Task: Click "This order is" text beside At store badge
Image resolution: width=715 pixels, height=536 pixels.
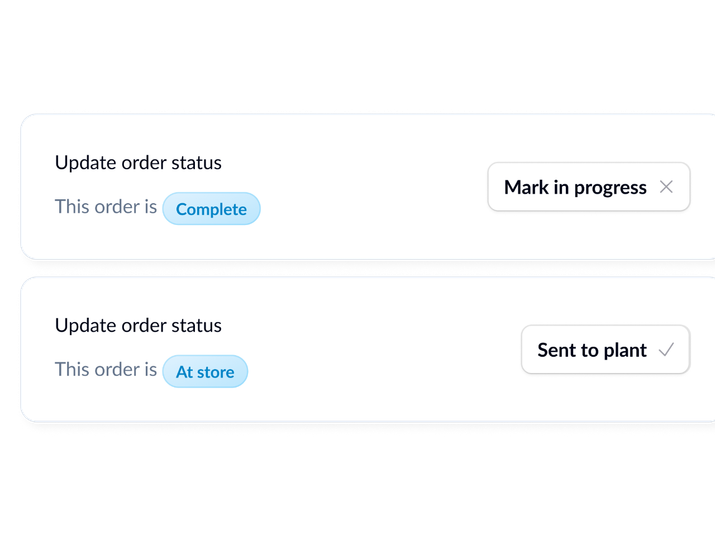Action: click(105, 370)
